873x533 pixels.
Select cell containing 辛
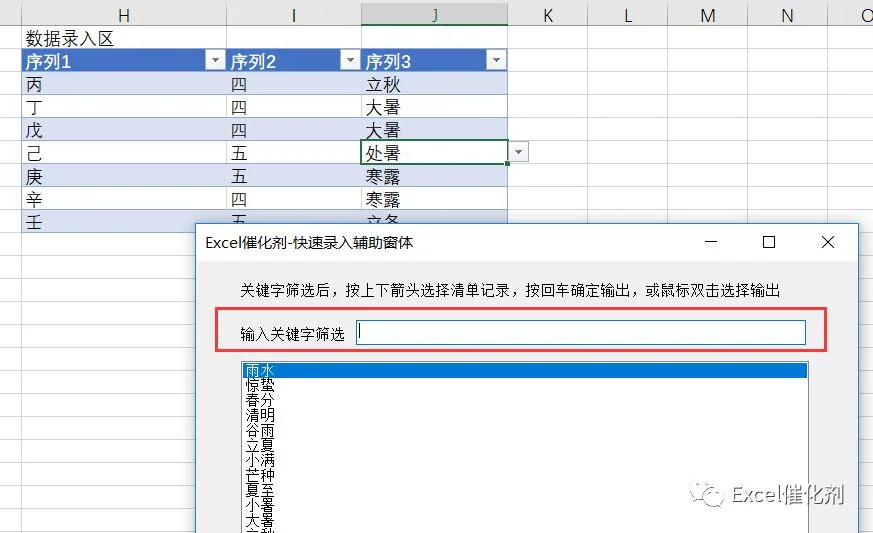tap(124, 199)
